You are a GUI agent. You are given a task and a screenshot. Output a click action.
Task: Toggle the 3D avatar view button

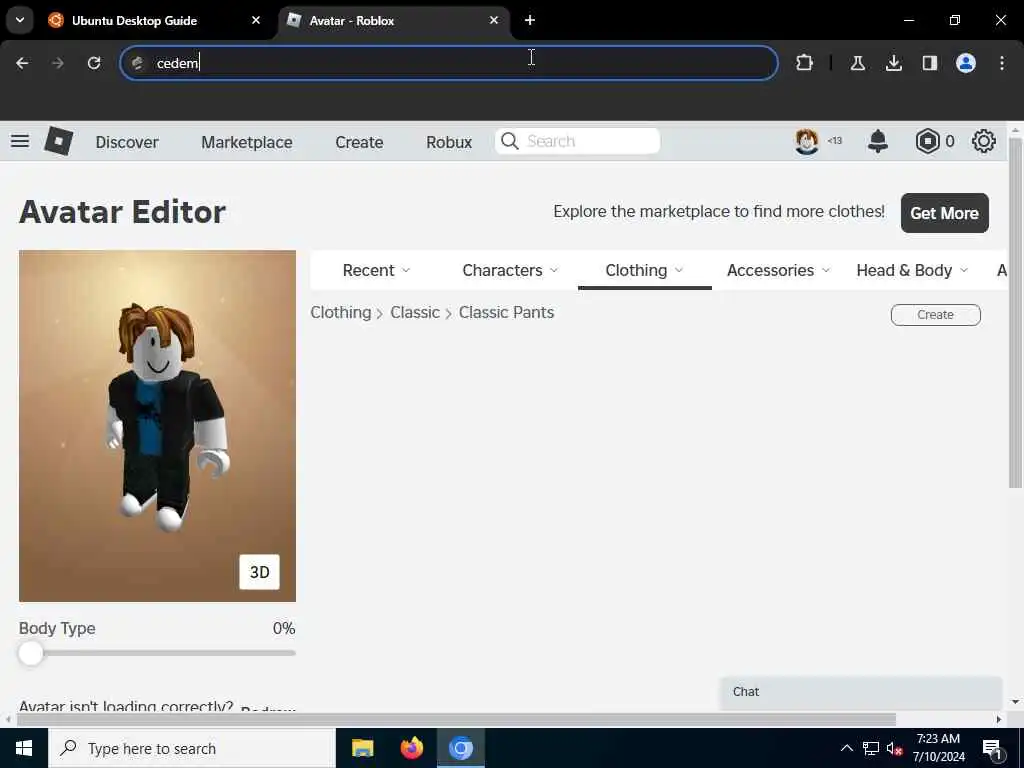point(259,572)
